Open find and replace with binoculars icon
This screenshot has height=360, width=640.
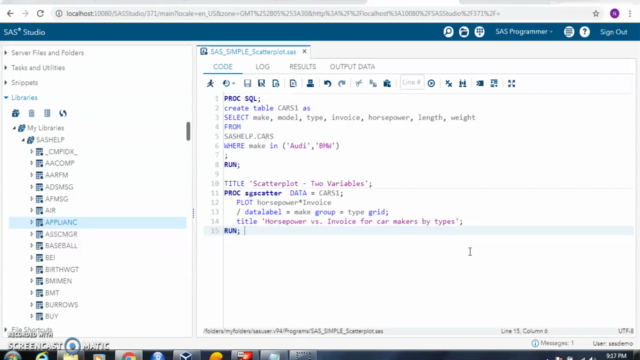(462, 83)
